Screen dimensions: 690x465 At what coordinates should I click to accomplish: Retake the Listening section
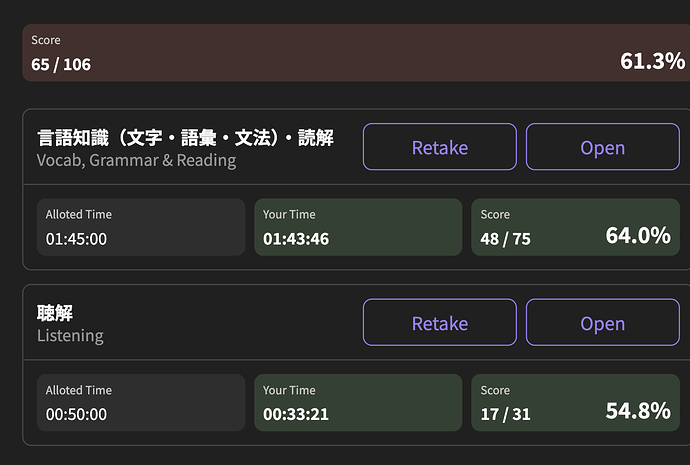[x=439, y=323]
